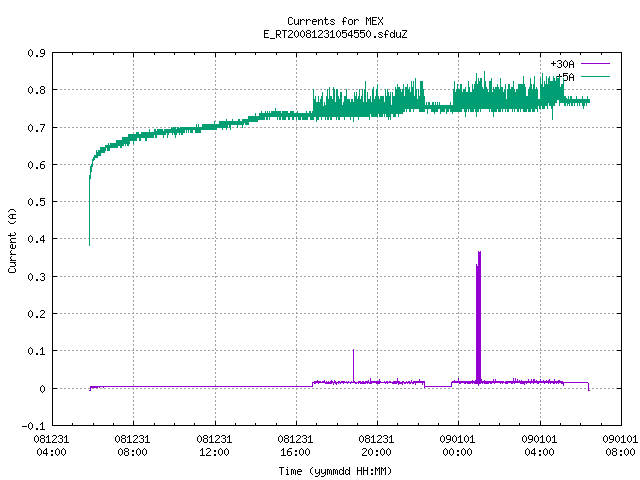640x480 pixels.
Task: Click the '+5A' legend label
Action: tap(565, 77)
